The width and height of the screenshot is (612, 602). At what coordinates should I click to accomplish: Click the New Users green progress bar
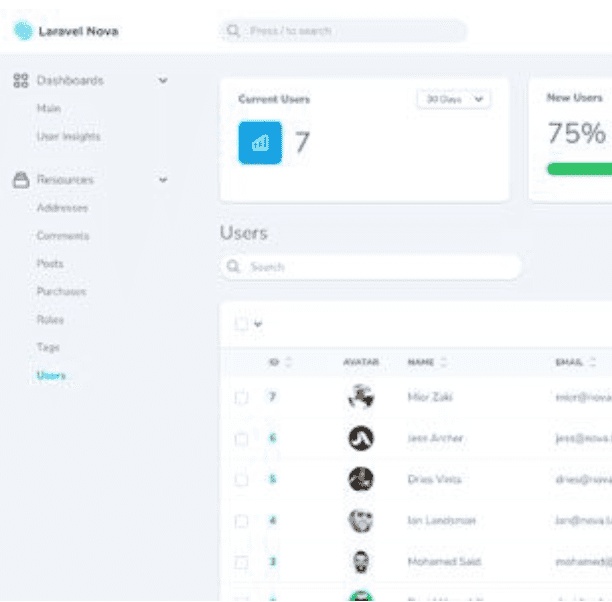(x=579, y=168)
